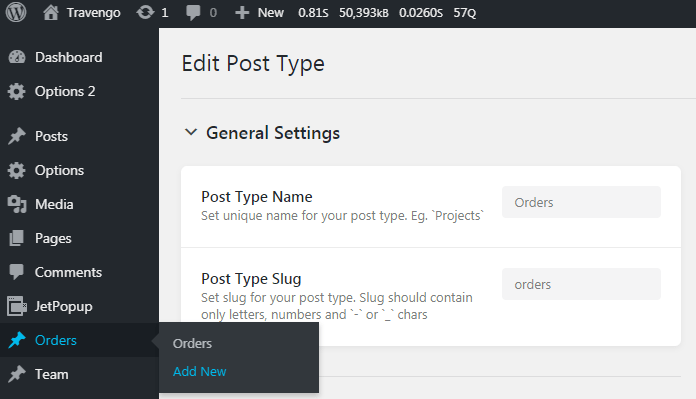Open the Posts menu item
This screenshot has width=696, height=399.
(x=51, y=136)
